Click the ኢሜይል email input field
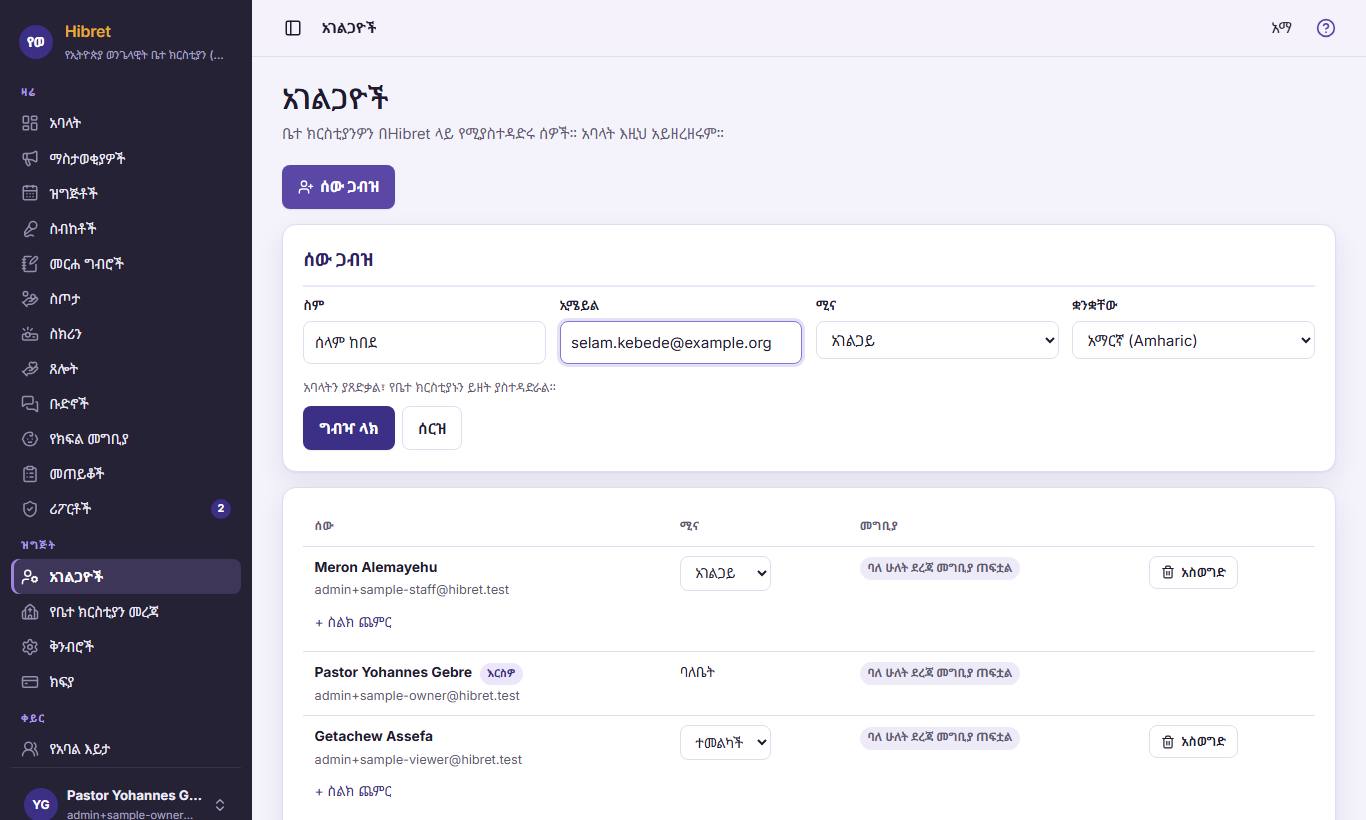Screen dimensions: 1366x820 click(x=681, y=342)
